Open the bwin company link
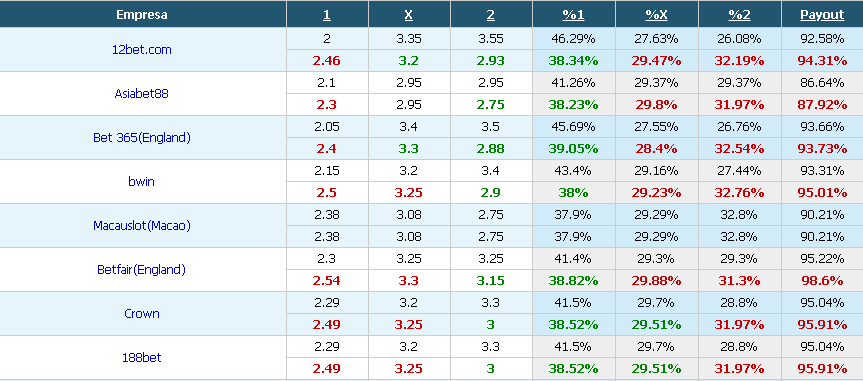863x381 pixels. click(x=141, y=182)
